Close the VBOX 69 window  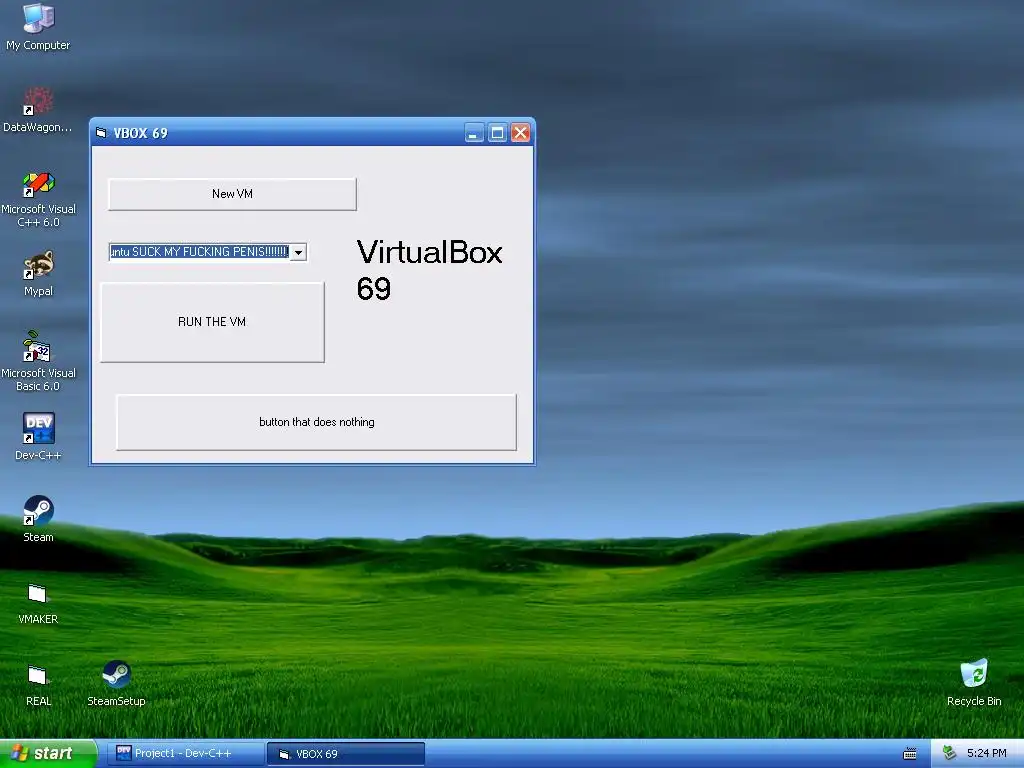point(520,133)
